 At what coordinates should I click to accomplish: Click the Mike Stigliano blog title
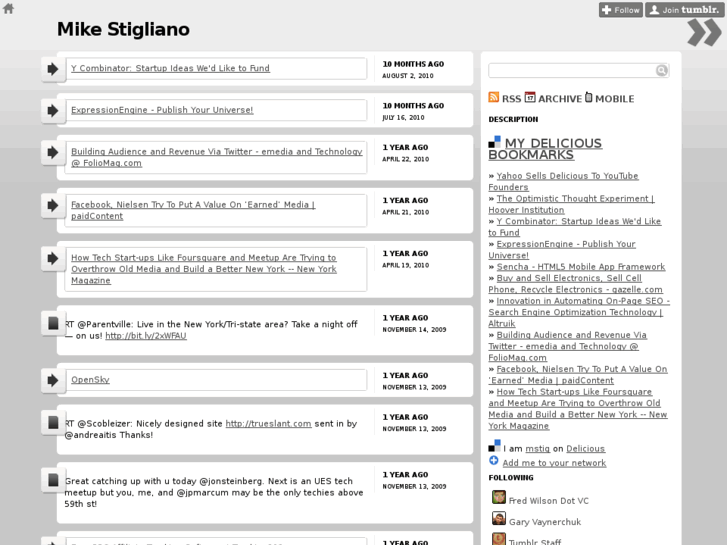point(123,29)
